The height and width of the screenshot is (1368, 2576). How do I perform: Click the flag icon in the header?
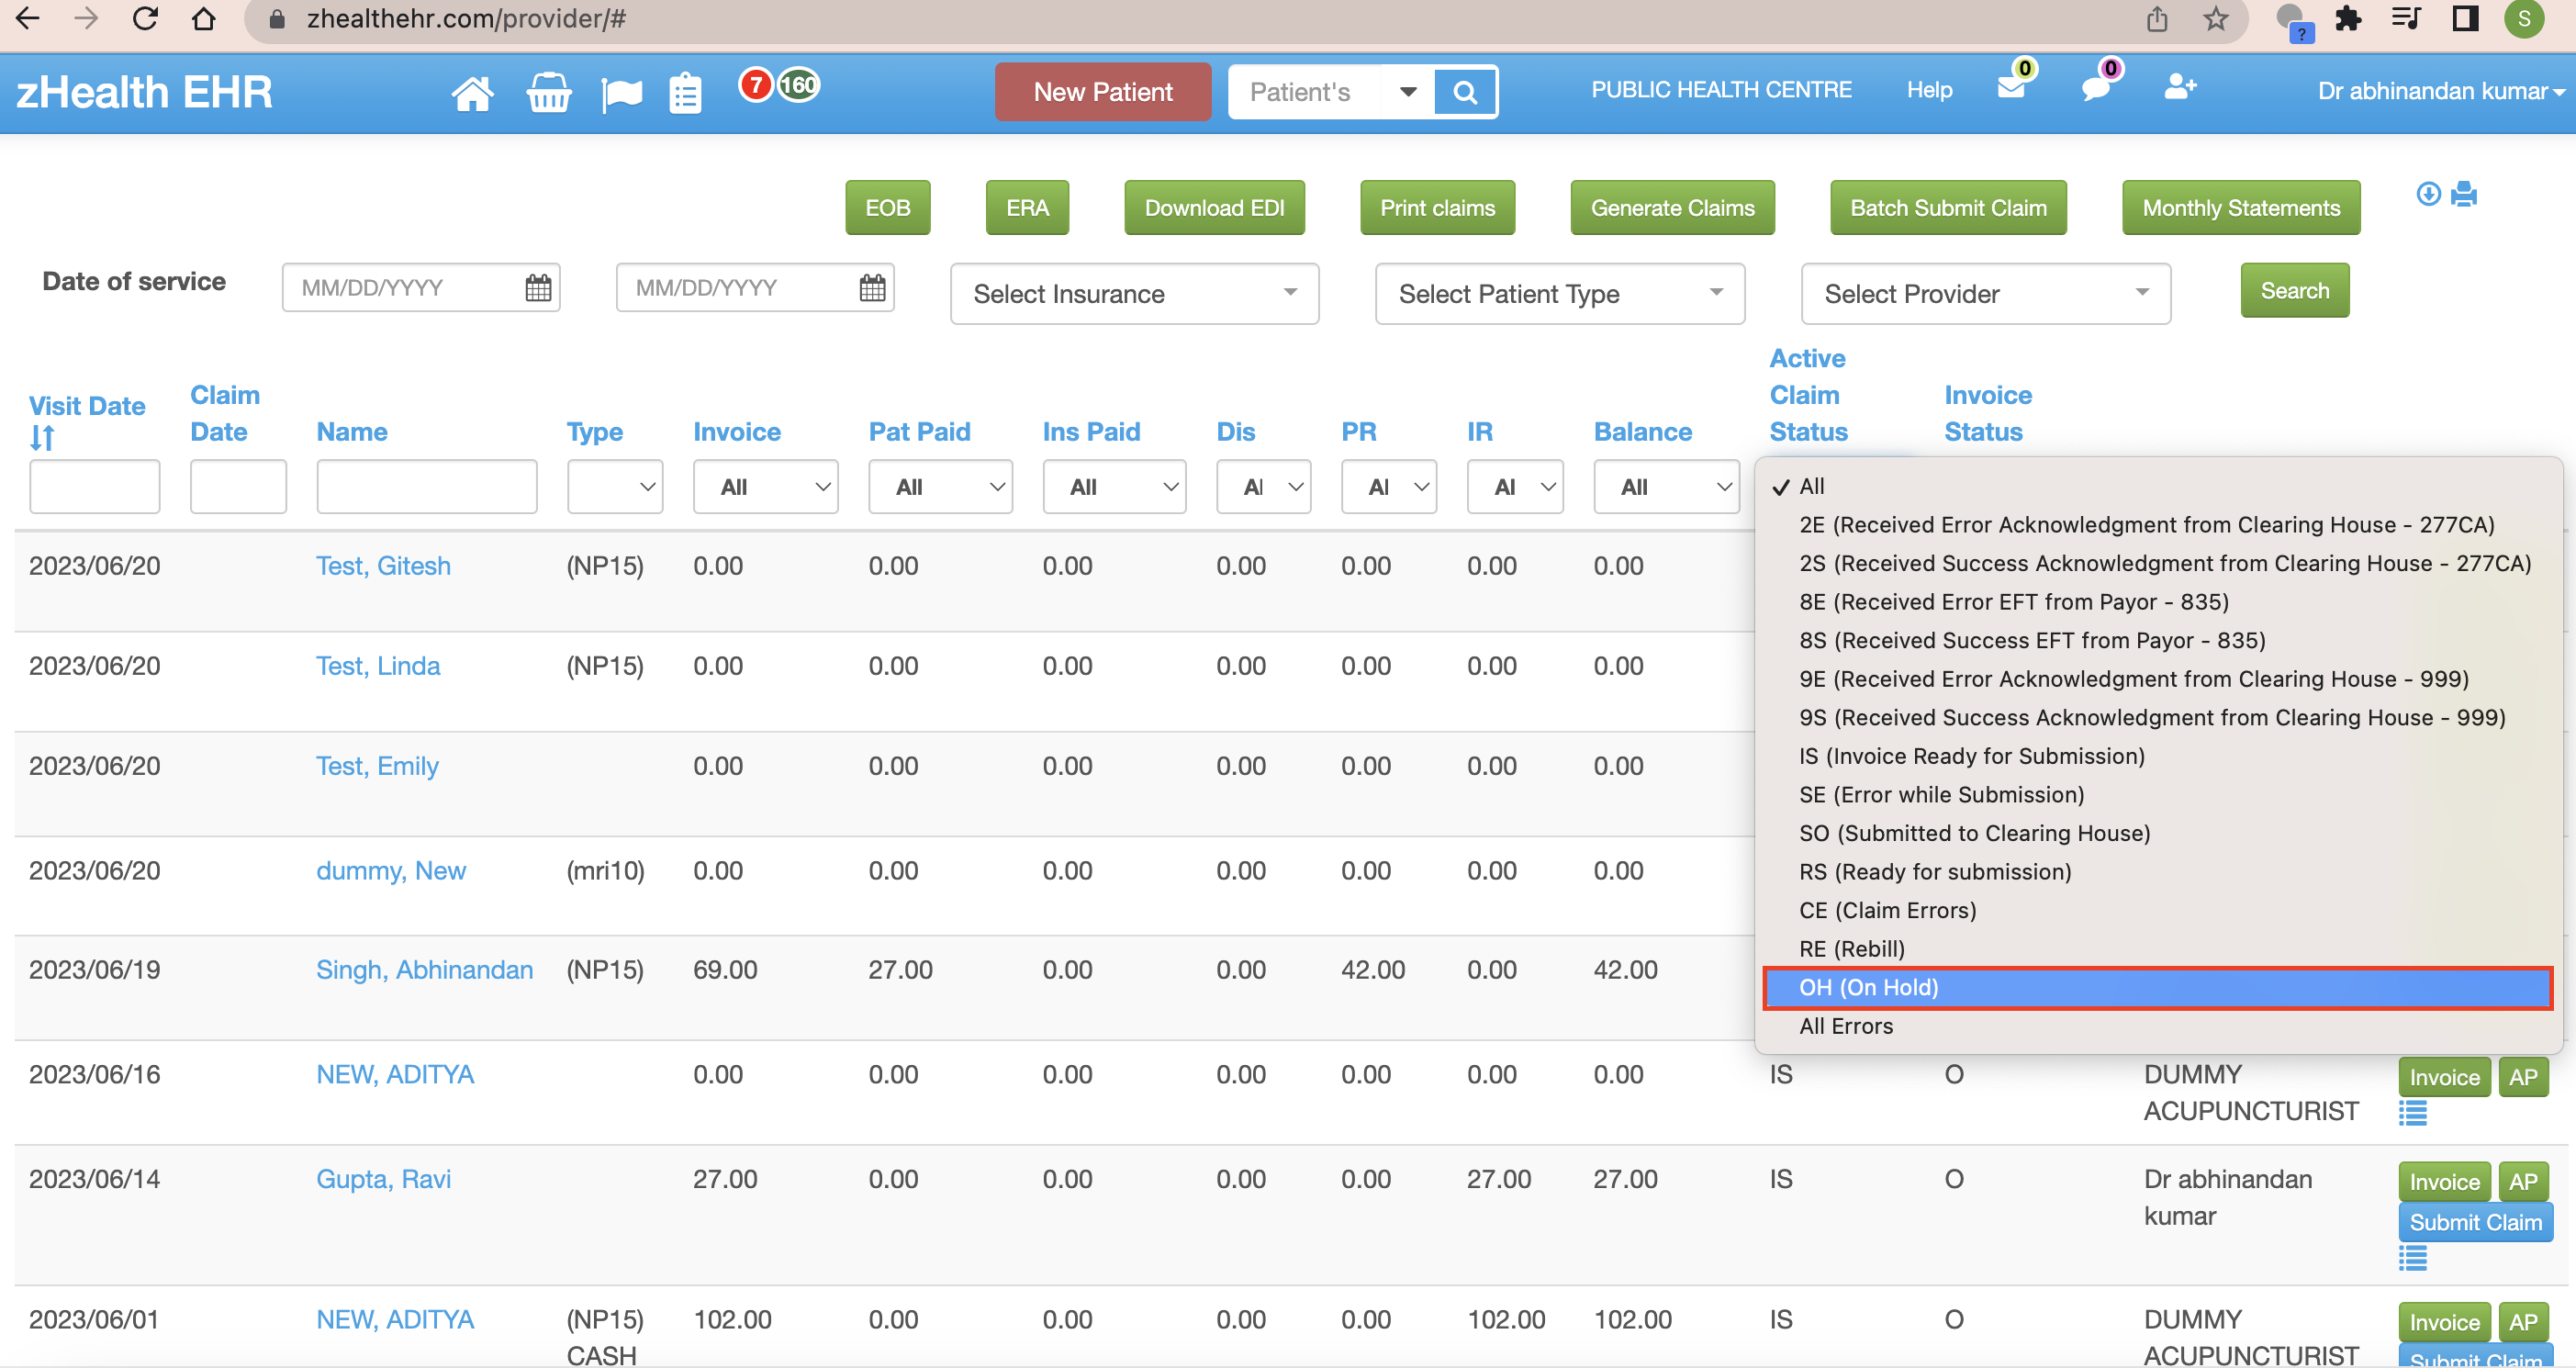click(x=621, y=94)
